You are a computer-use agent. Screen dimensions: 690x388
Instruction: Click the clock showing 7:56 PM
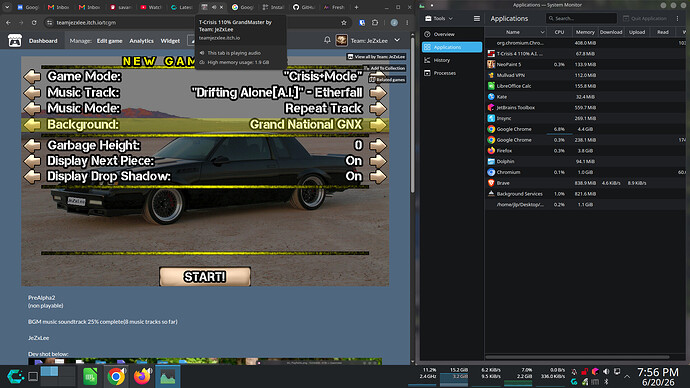[x=657, y=372]
